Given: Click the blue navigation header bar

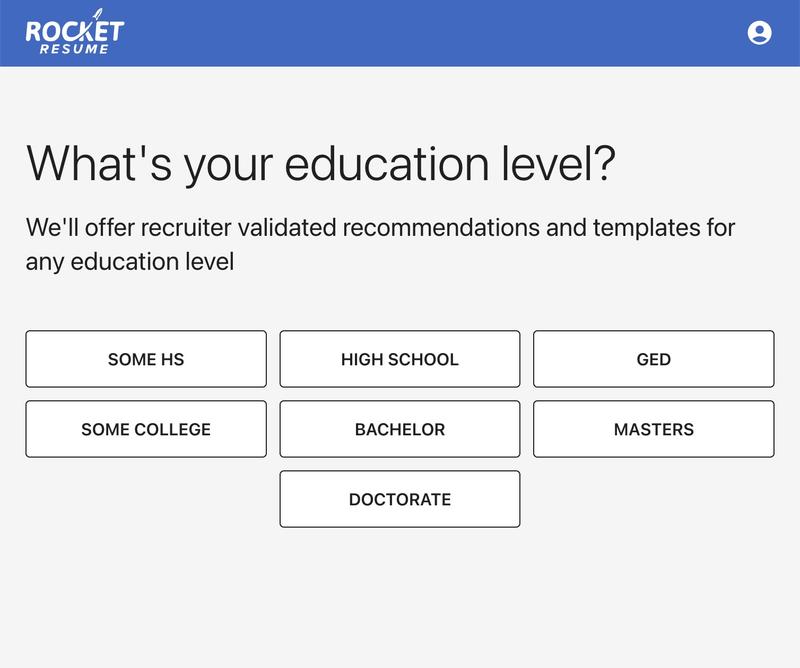Looking at the screenshot, I should click(x=400, y=32).
